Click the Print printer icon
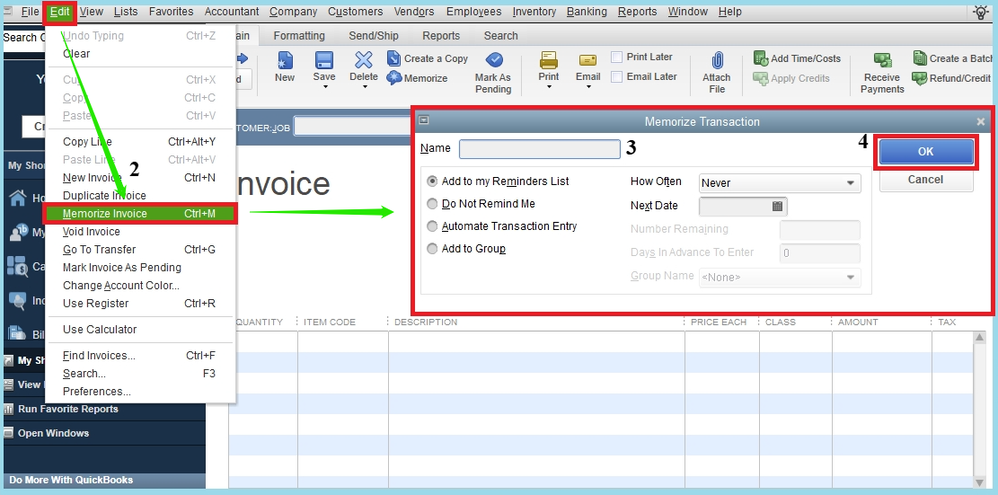Image resolution: width=998 pixels, height=495 pixels. click(548, 60)
